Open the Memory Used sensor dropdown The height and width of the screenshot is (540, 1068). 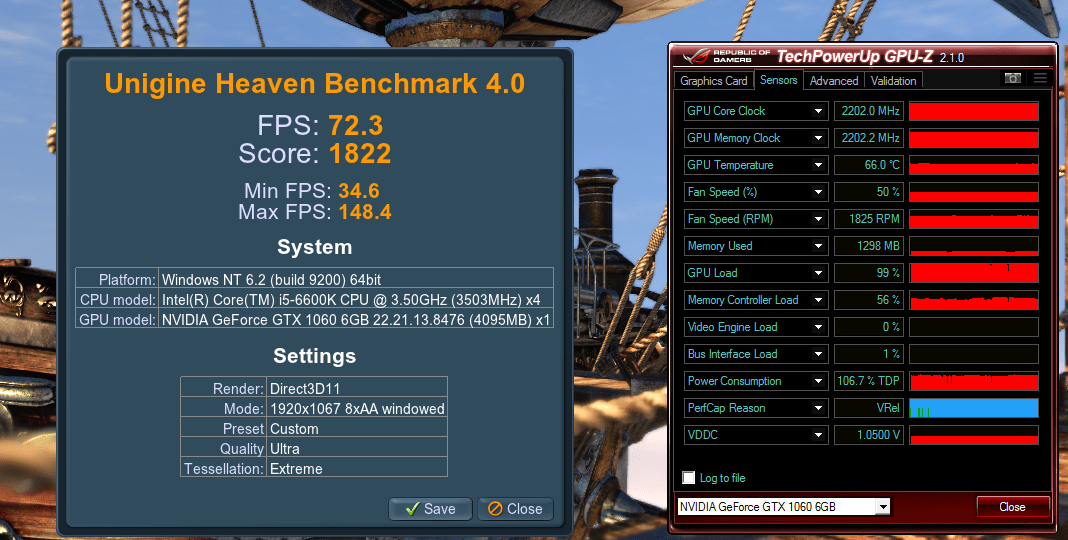tap(819, 246)
